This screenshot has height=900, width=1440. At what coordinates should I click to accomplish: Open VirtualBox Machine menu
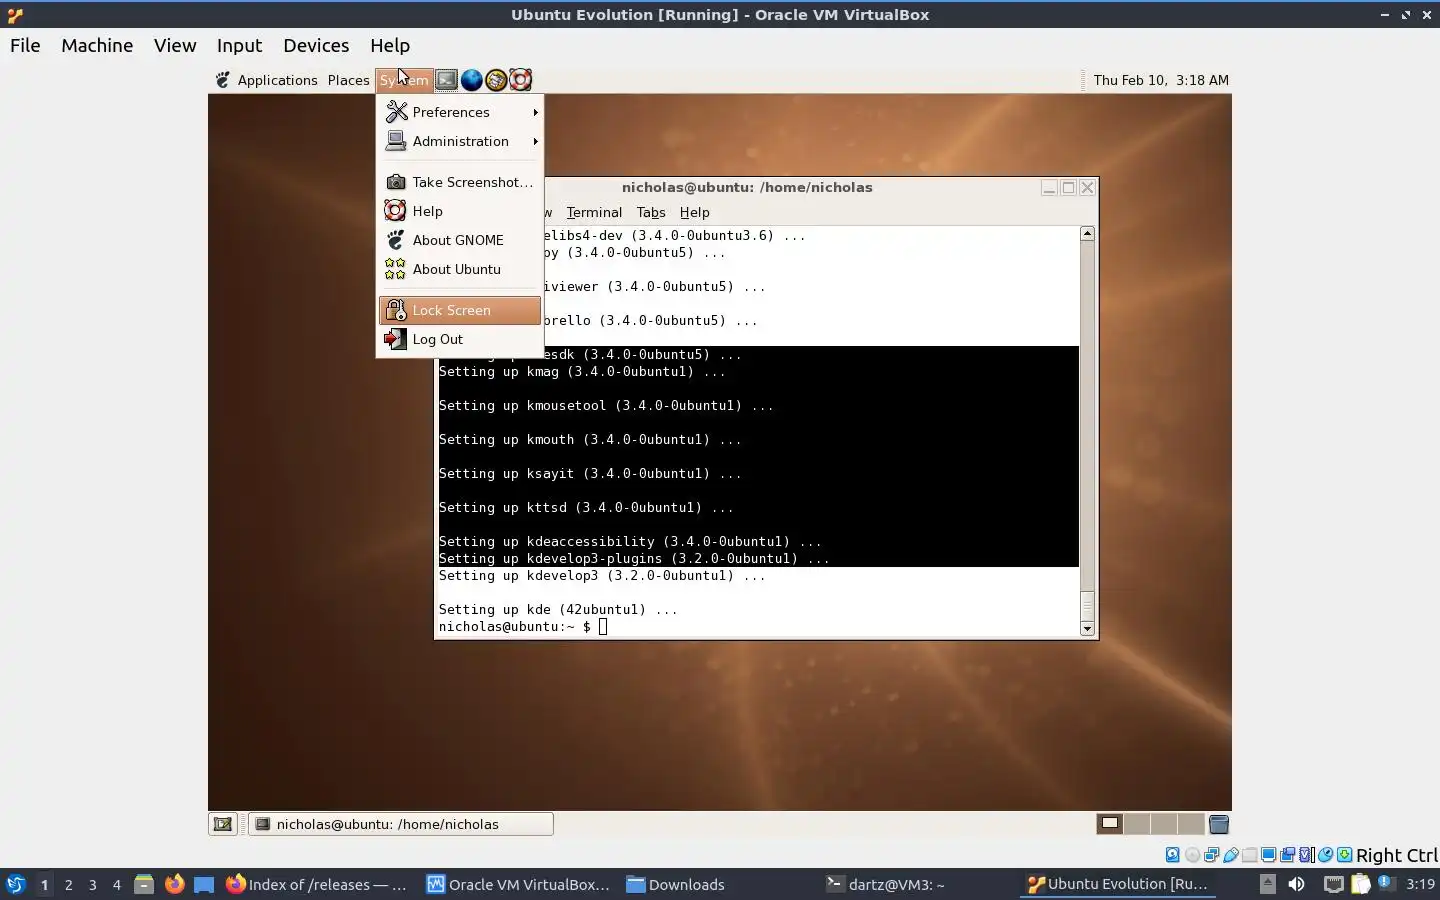(x=97, y=45)
